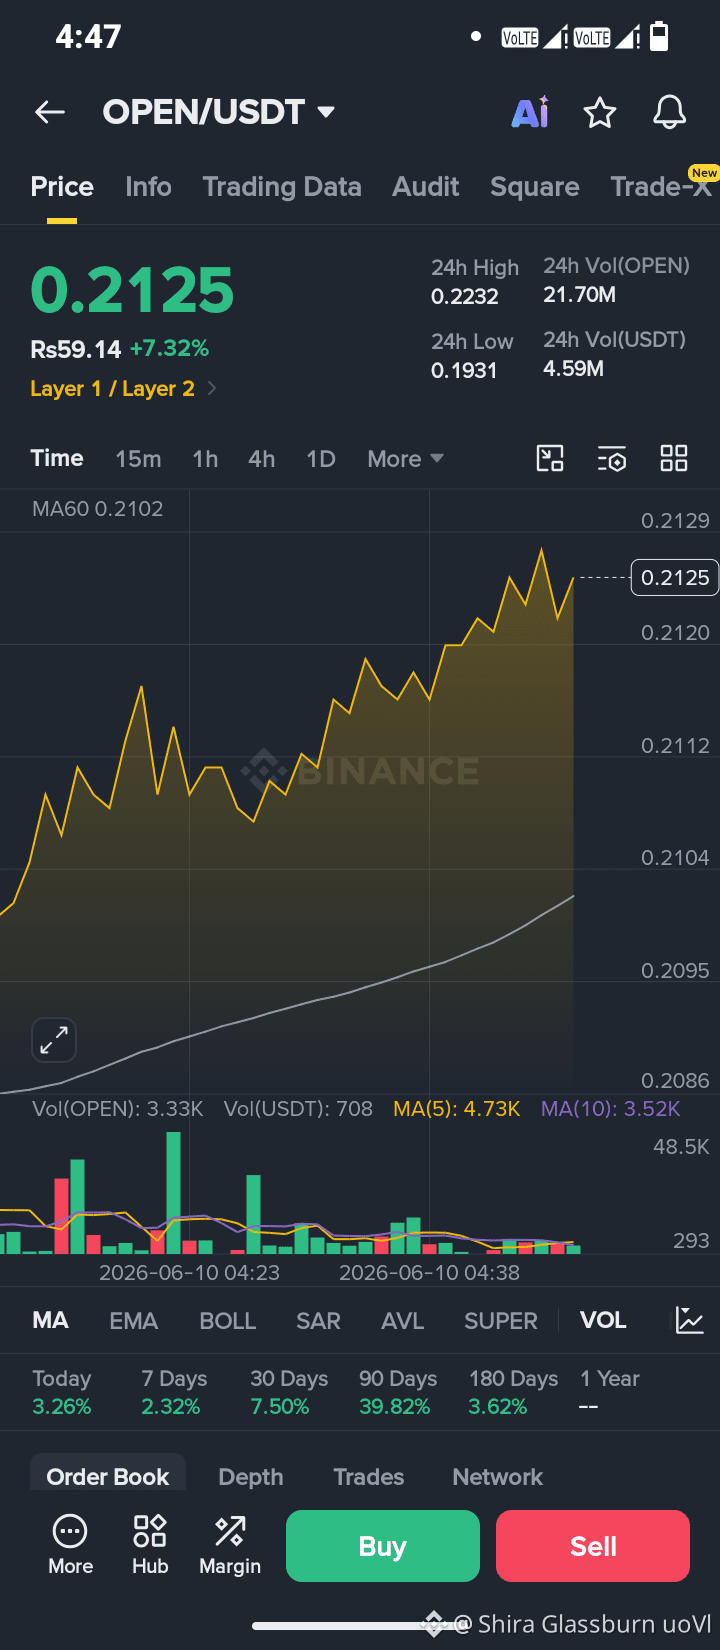Add OPEN/USDT to favorites with star
This screenshot has height=1650, width=720.
[x=600, y=112]
